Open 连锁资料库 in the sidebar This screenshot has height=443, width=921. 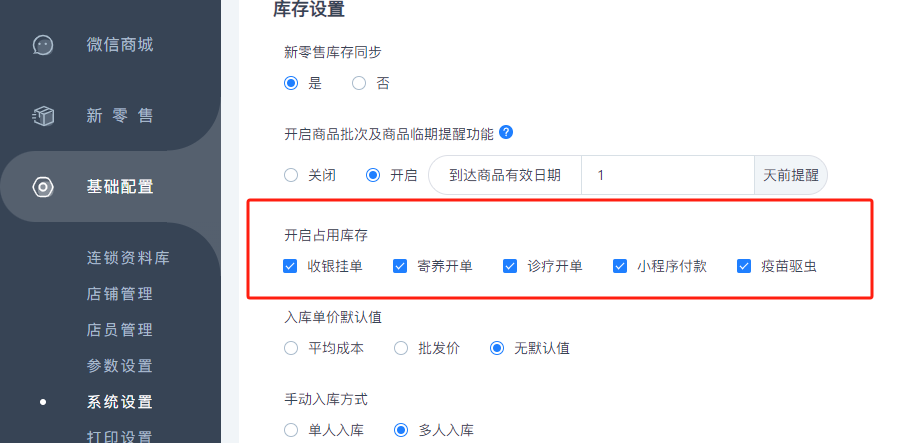coord(128,258)
